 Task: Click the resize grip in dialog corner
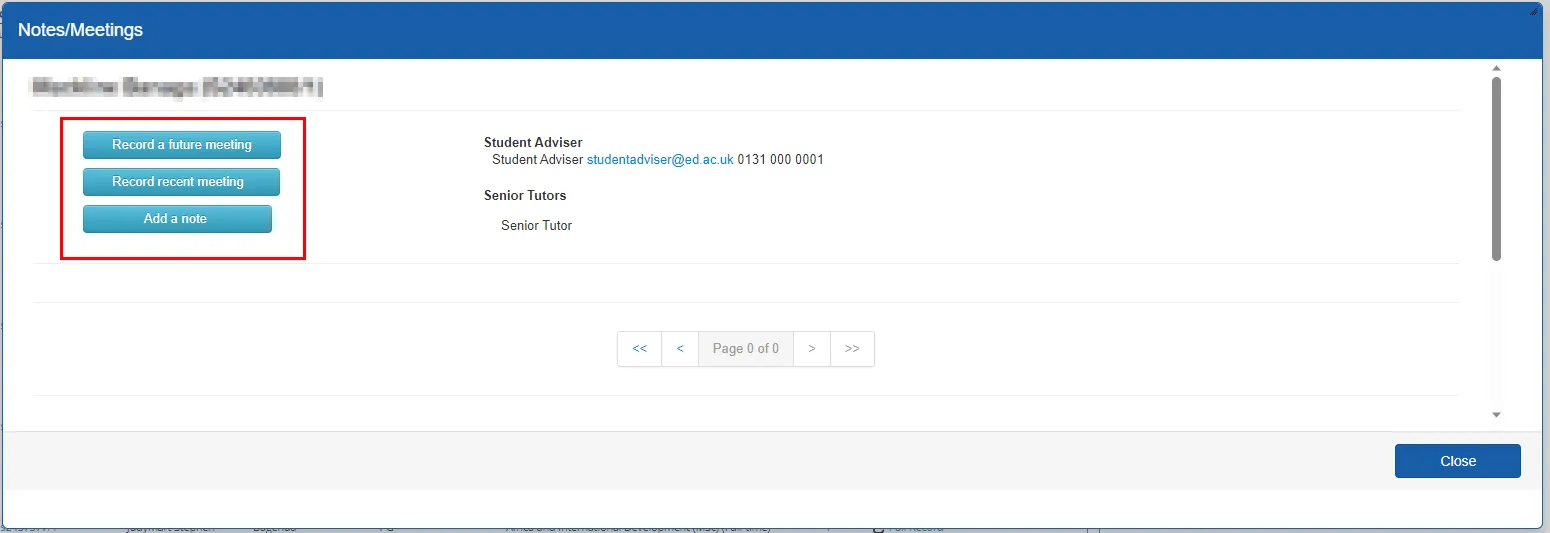[x=1534, y=10]
